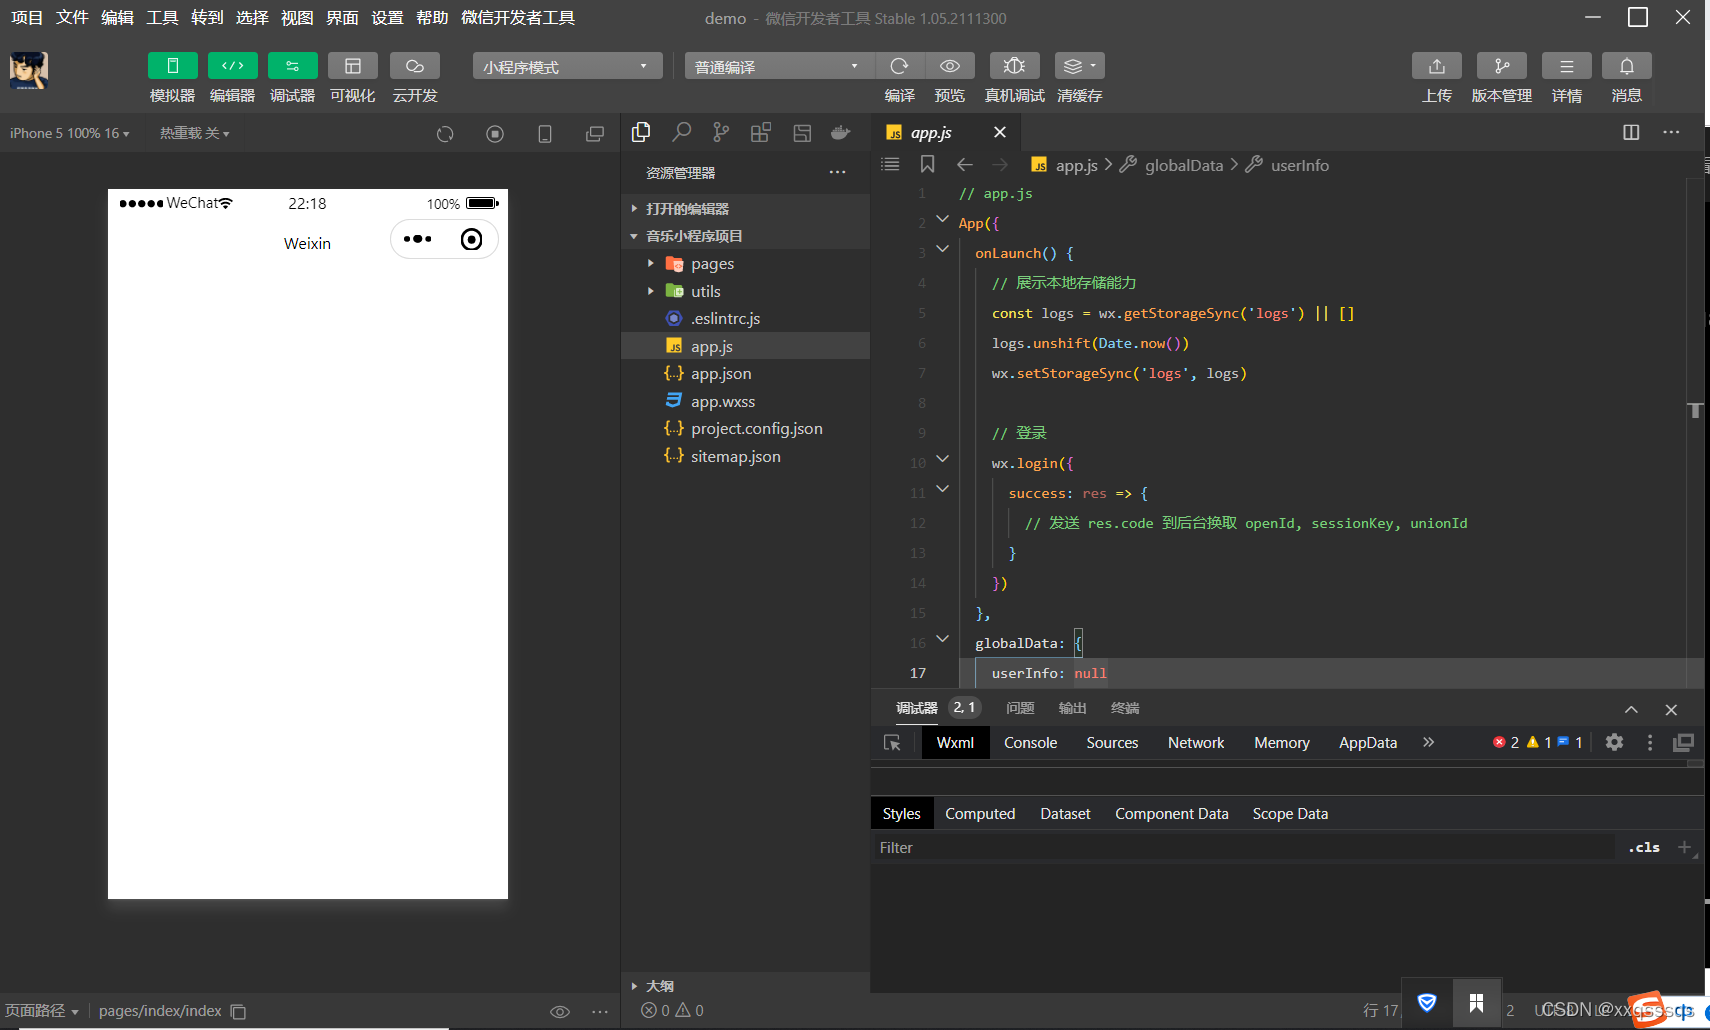Toggle the Simulator panel button
The width and height of the screenshot is (1710, 1030).
[x=173, y=66]
